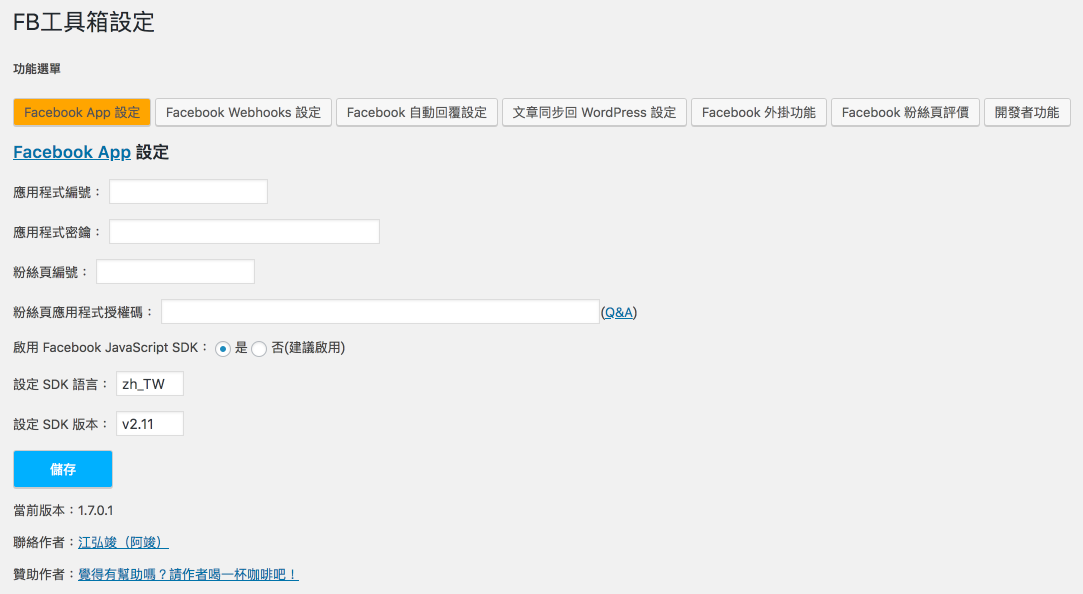The height and width of the screenshot is (594, 1083).
Task: Edit the SDK 語言 field showing zh_TW
Action: [150, 384]
